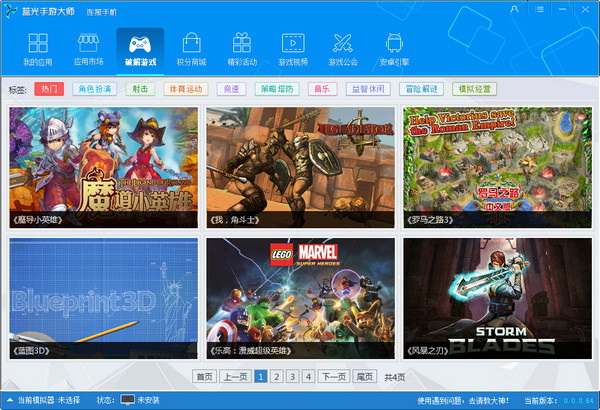600x410 pixels.
Task: Open 蓝图3D Blueprint3D thumbnail
Action: [x=104, y=299]
